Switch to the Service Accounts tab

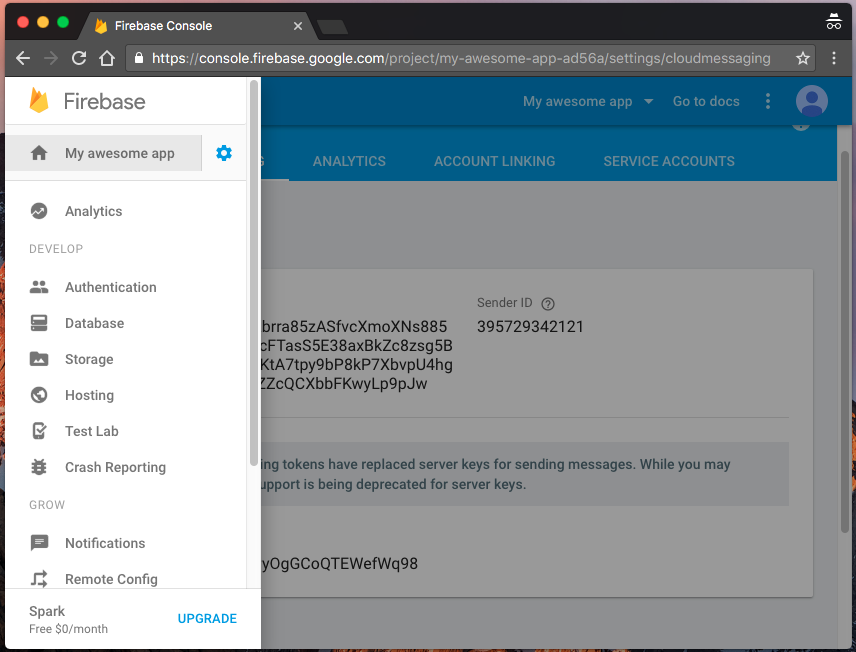coord(669,161)
